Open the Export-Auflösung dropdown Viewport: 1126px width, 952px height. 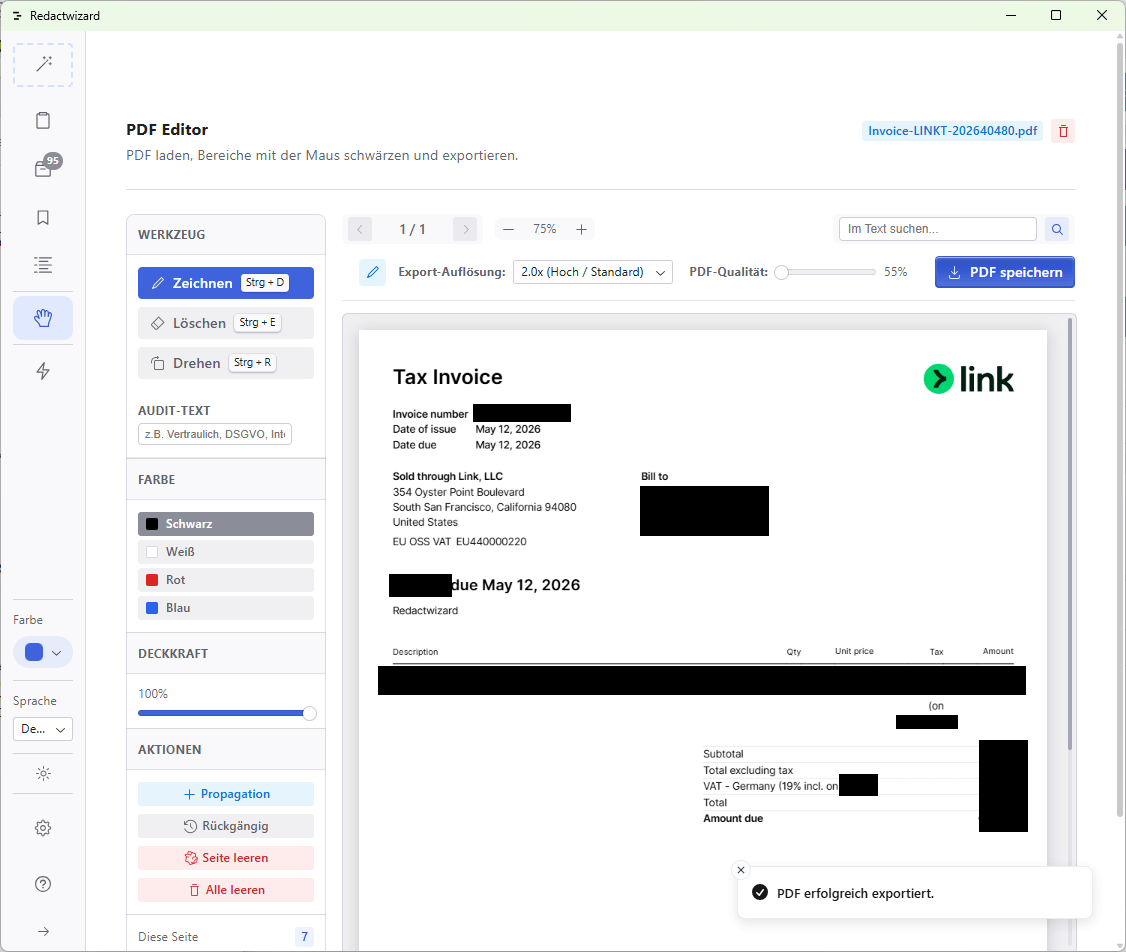[592, 272]
